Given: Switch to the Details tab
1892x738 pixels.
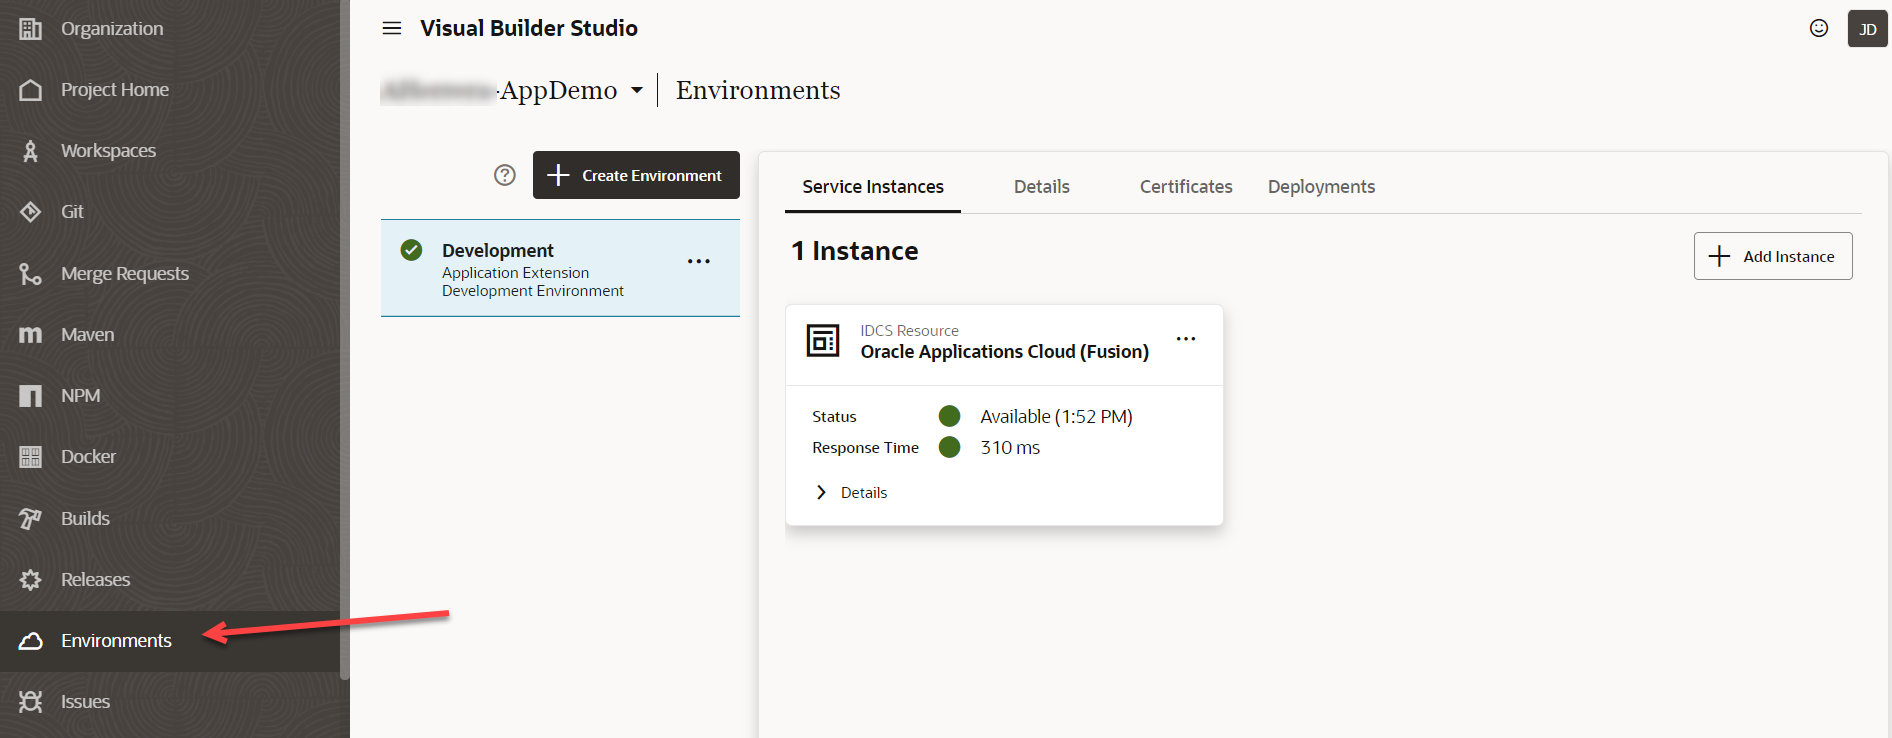Looking at the screenshot, I should tap(1042, 187).
